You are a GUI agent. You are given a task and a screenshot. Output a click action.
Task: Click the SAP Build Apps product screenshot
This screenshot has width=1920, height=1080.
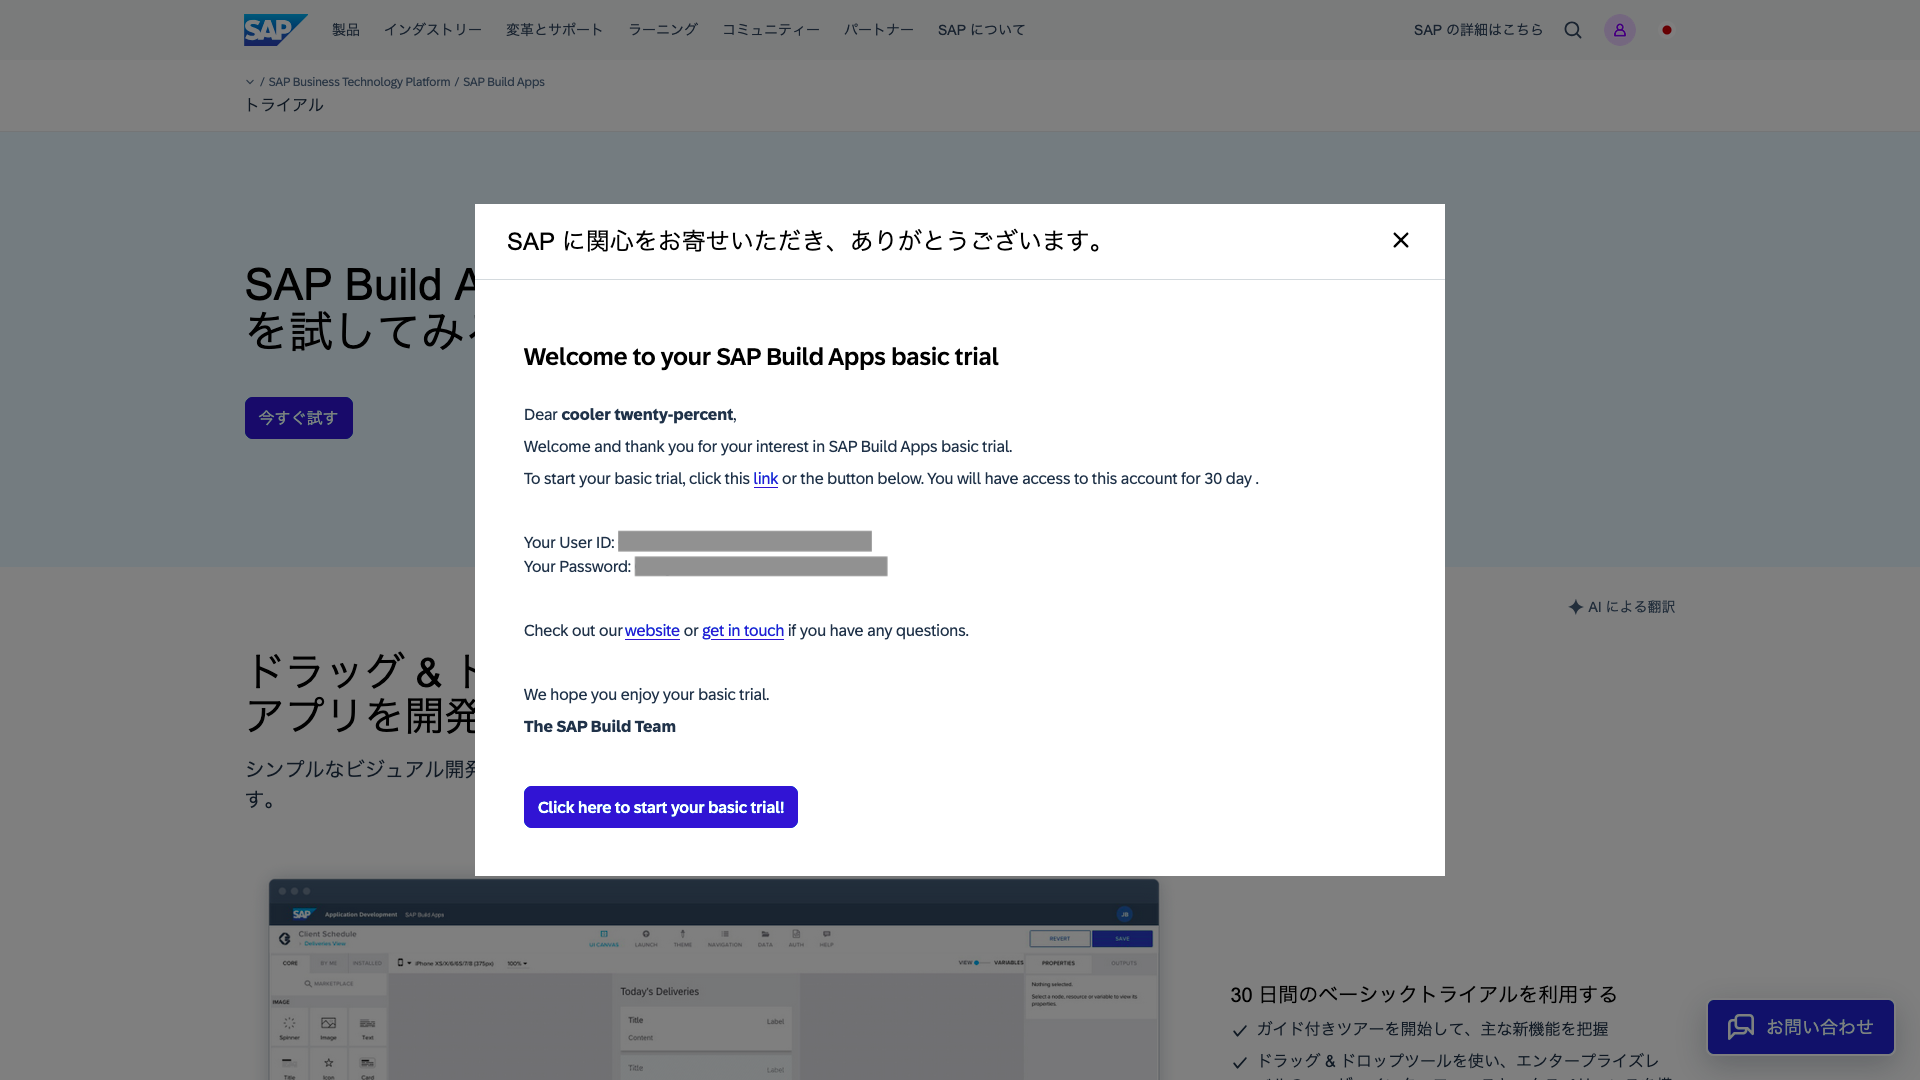[x=714, y=980]
